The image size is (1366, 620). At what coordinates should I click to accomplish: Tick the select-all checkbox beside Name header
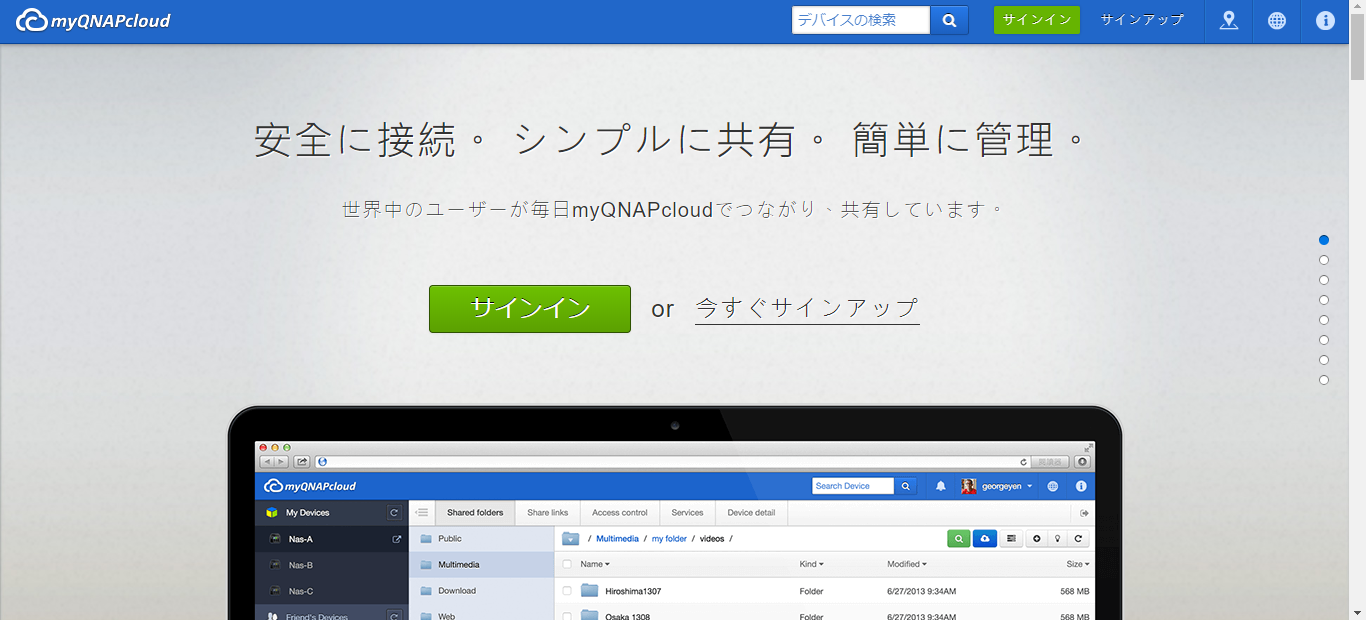567,565
